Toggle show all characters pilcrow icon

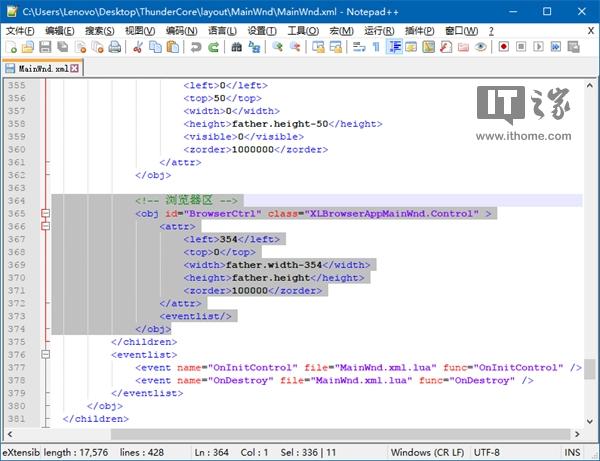(376, 47)
